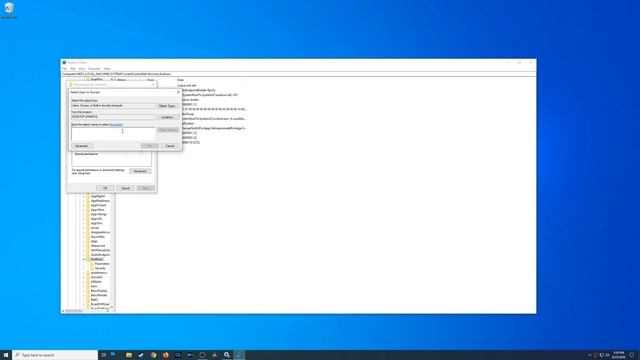Collapse the Audiosrv key
640x360 pixels.
(x=84, y=259)
